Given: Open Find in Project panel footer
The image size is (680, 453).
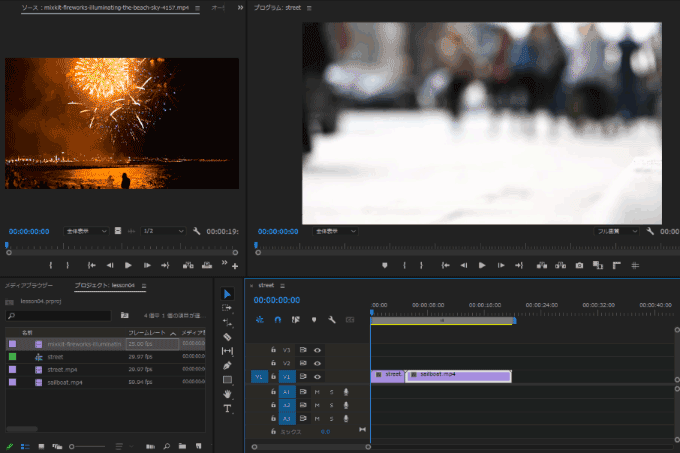Looking at the screenshot, I should tap(167, 446).
